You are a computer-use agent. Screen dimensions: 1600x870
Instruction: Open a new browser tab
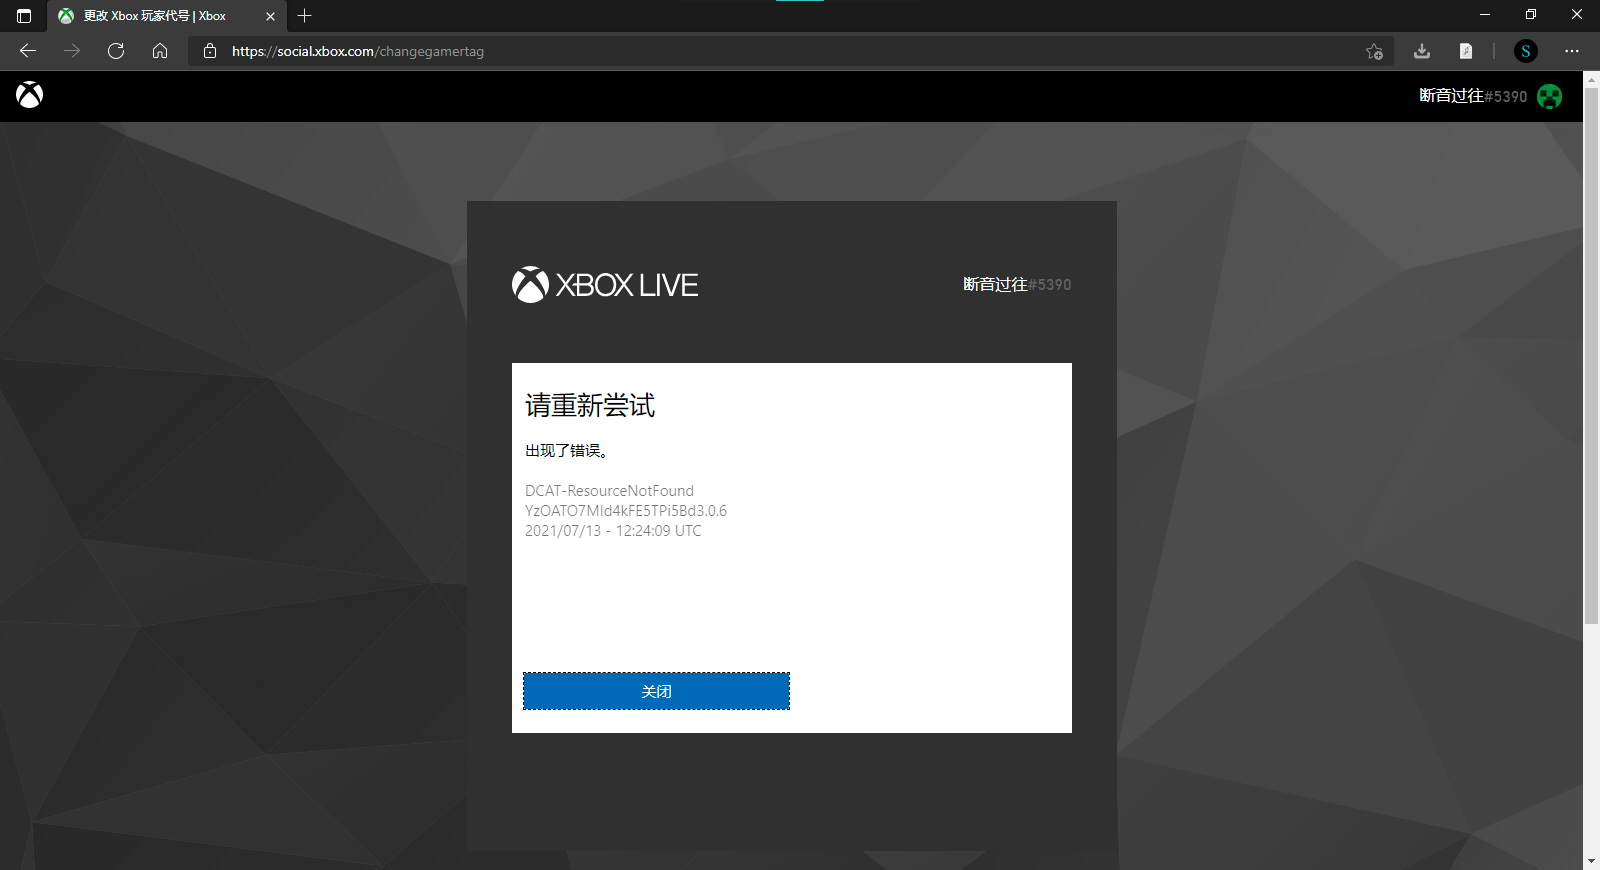point(305,16)
